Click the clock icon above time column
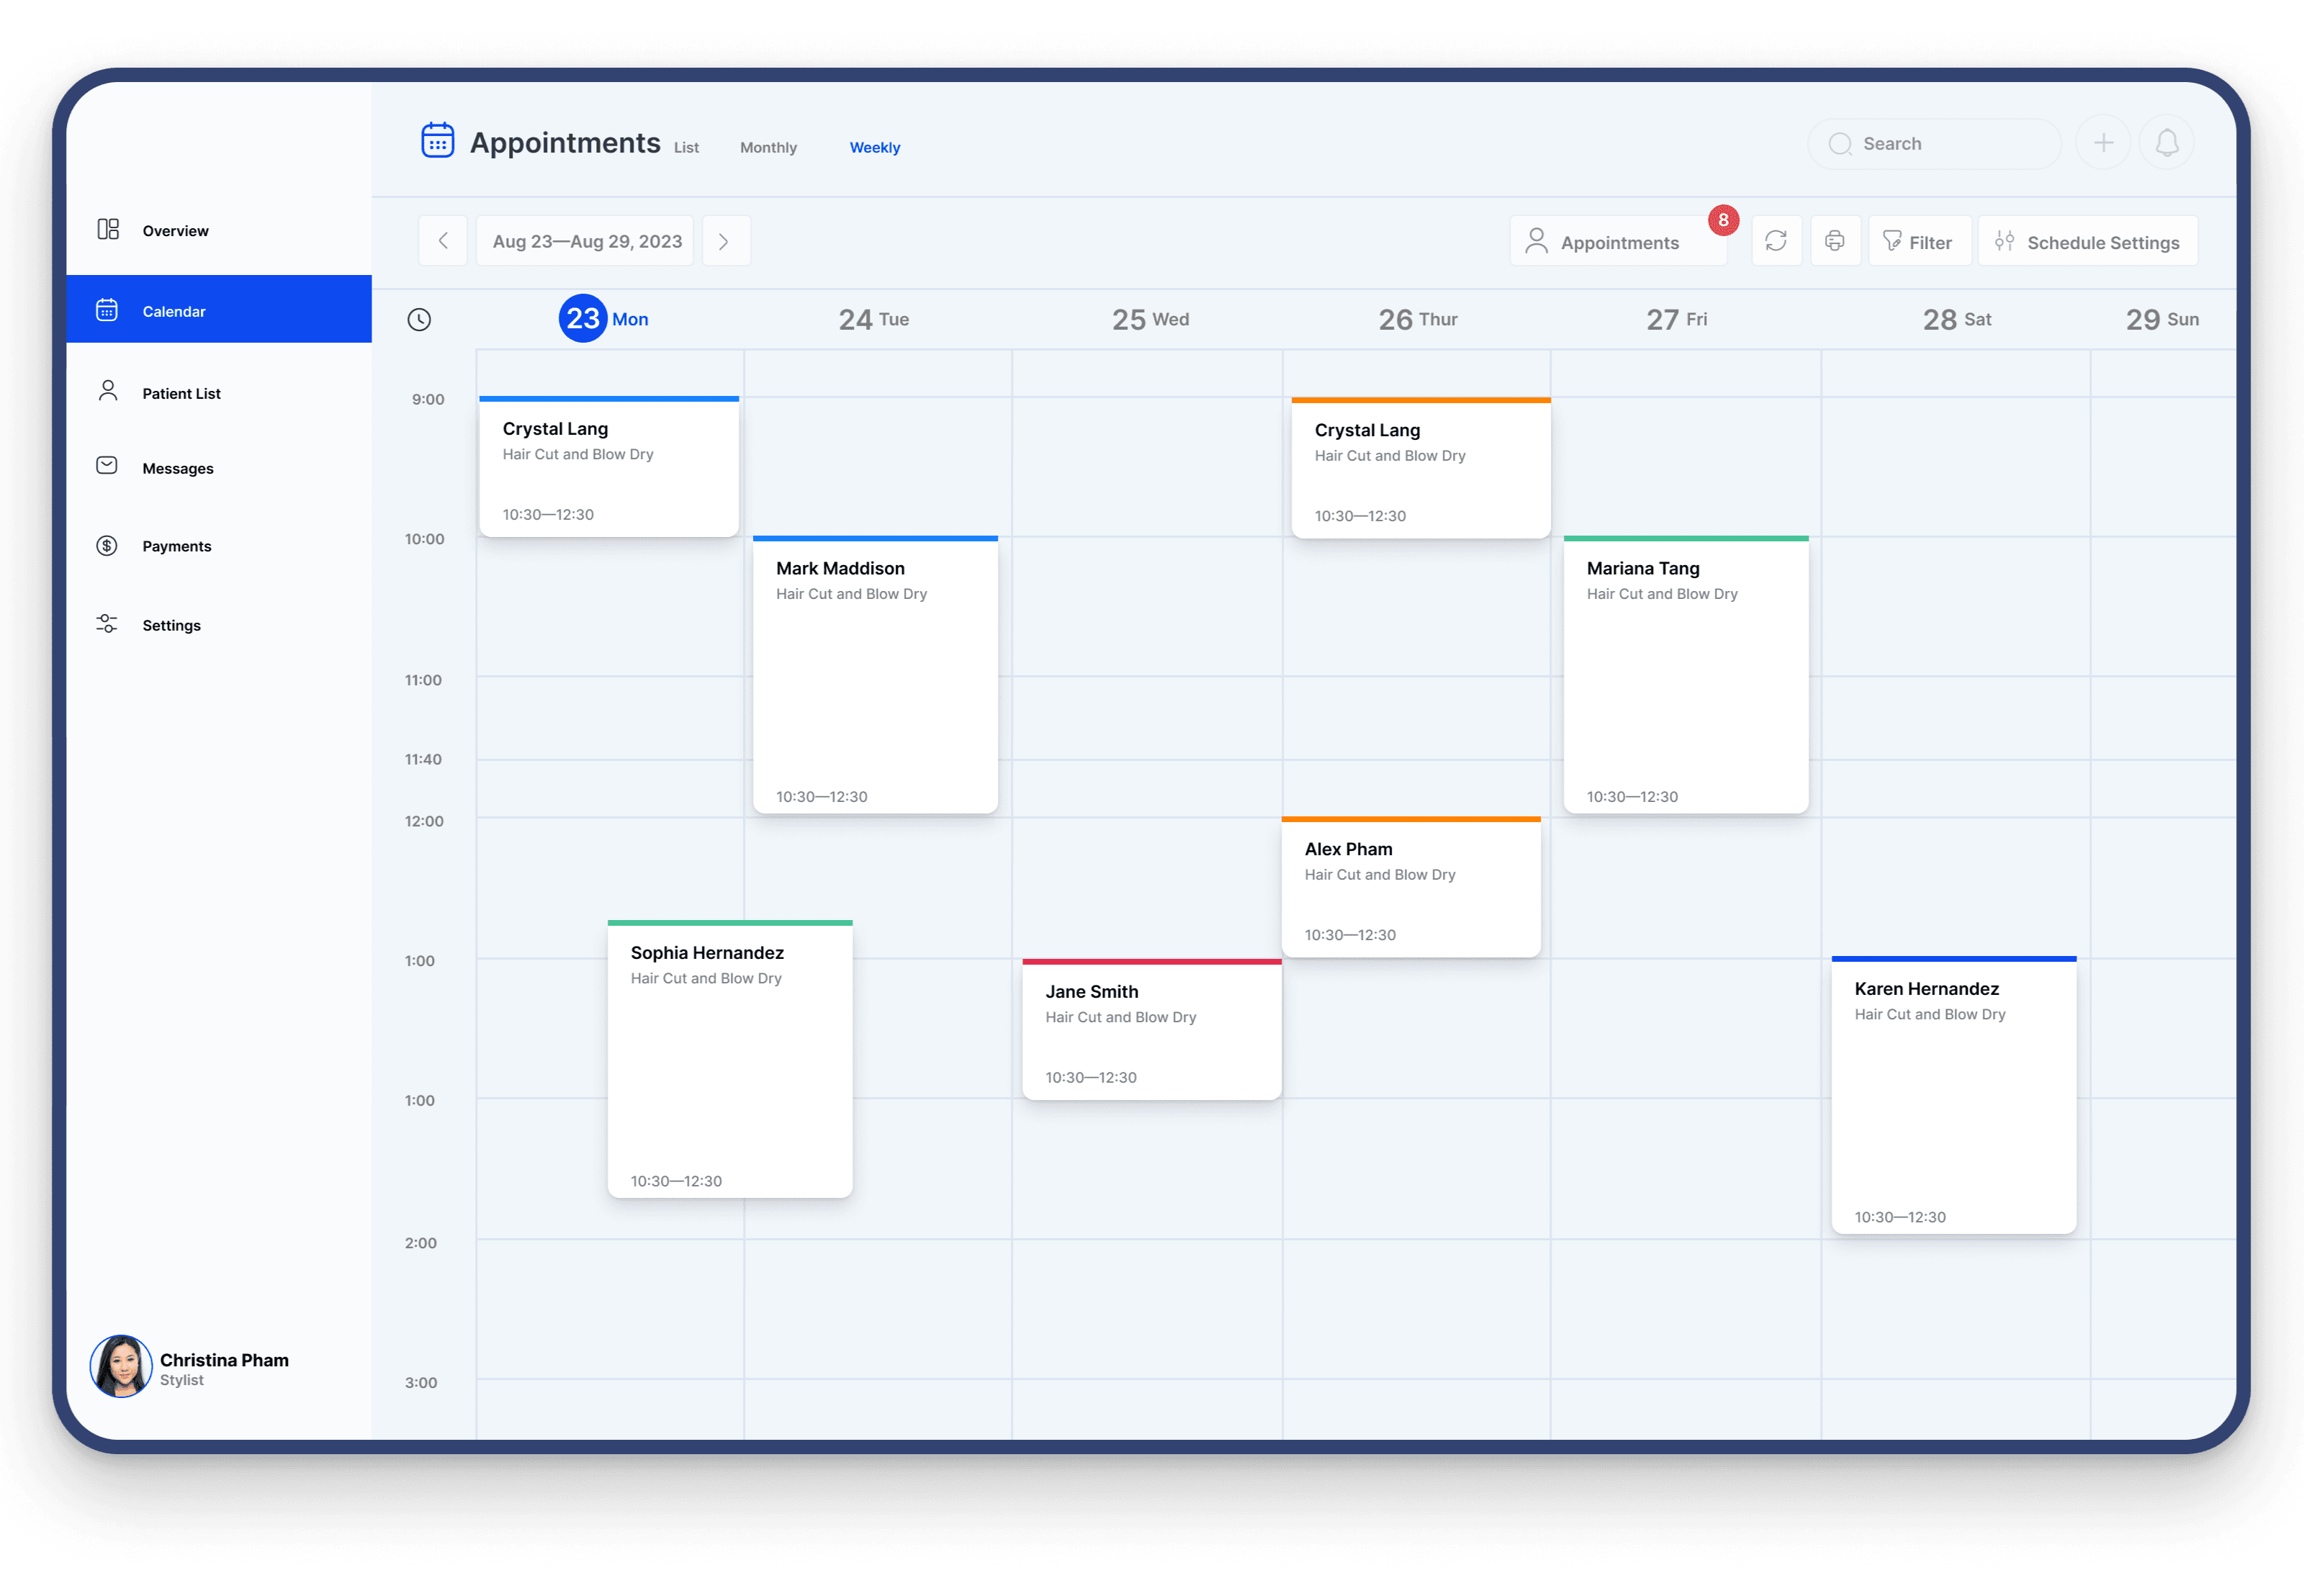This screenshot has width=2304, height=1596. [419, 319]
